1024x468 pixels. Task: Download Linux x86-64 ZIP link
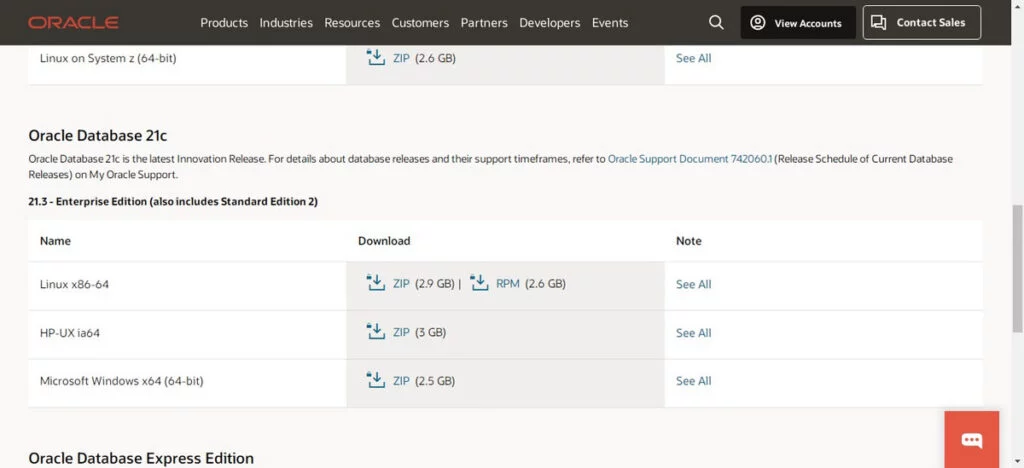(x=401, y=284)
